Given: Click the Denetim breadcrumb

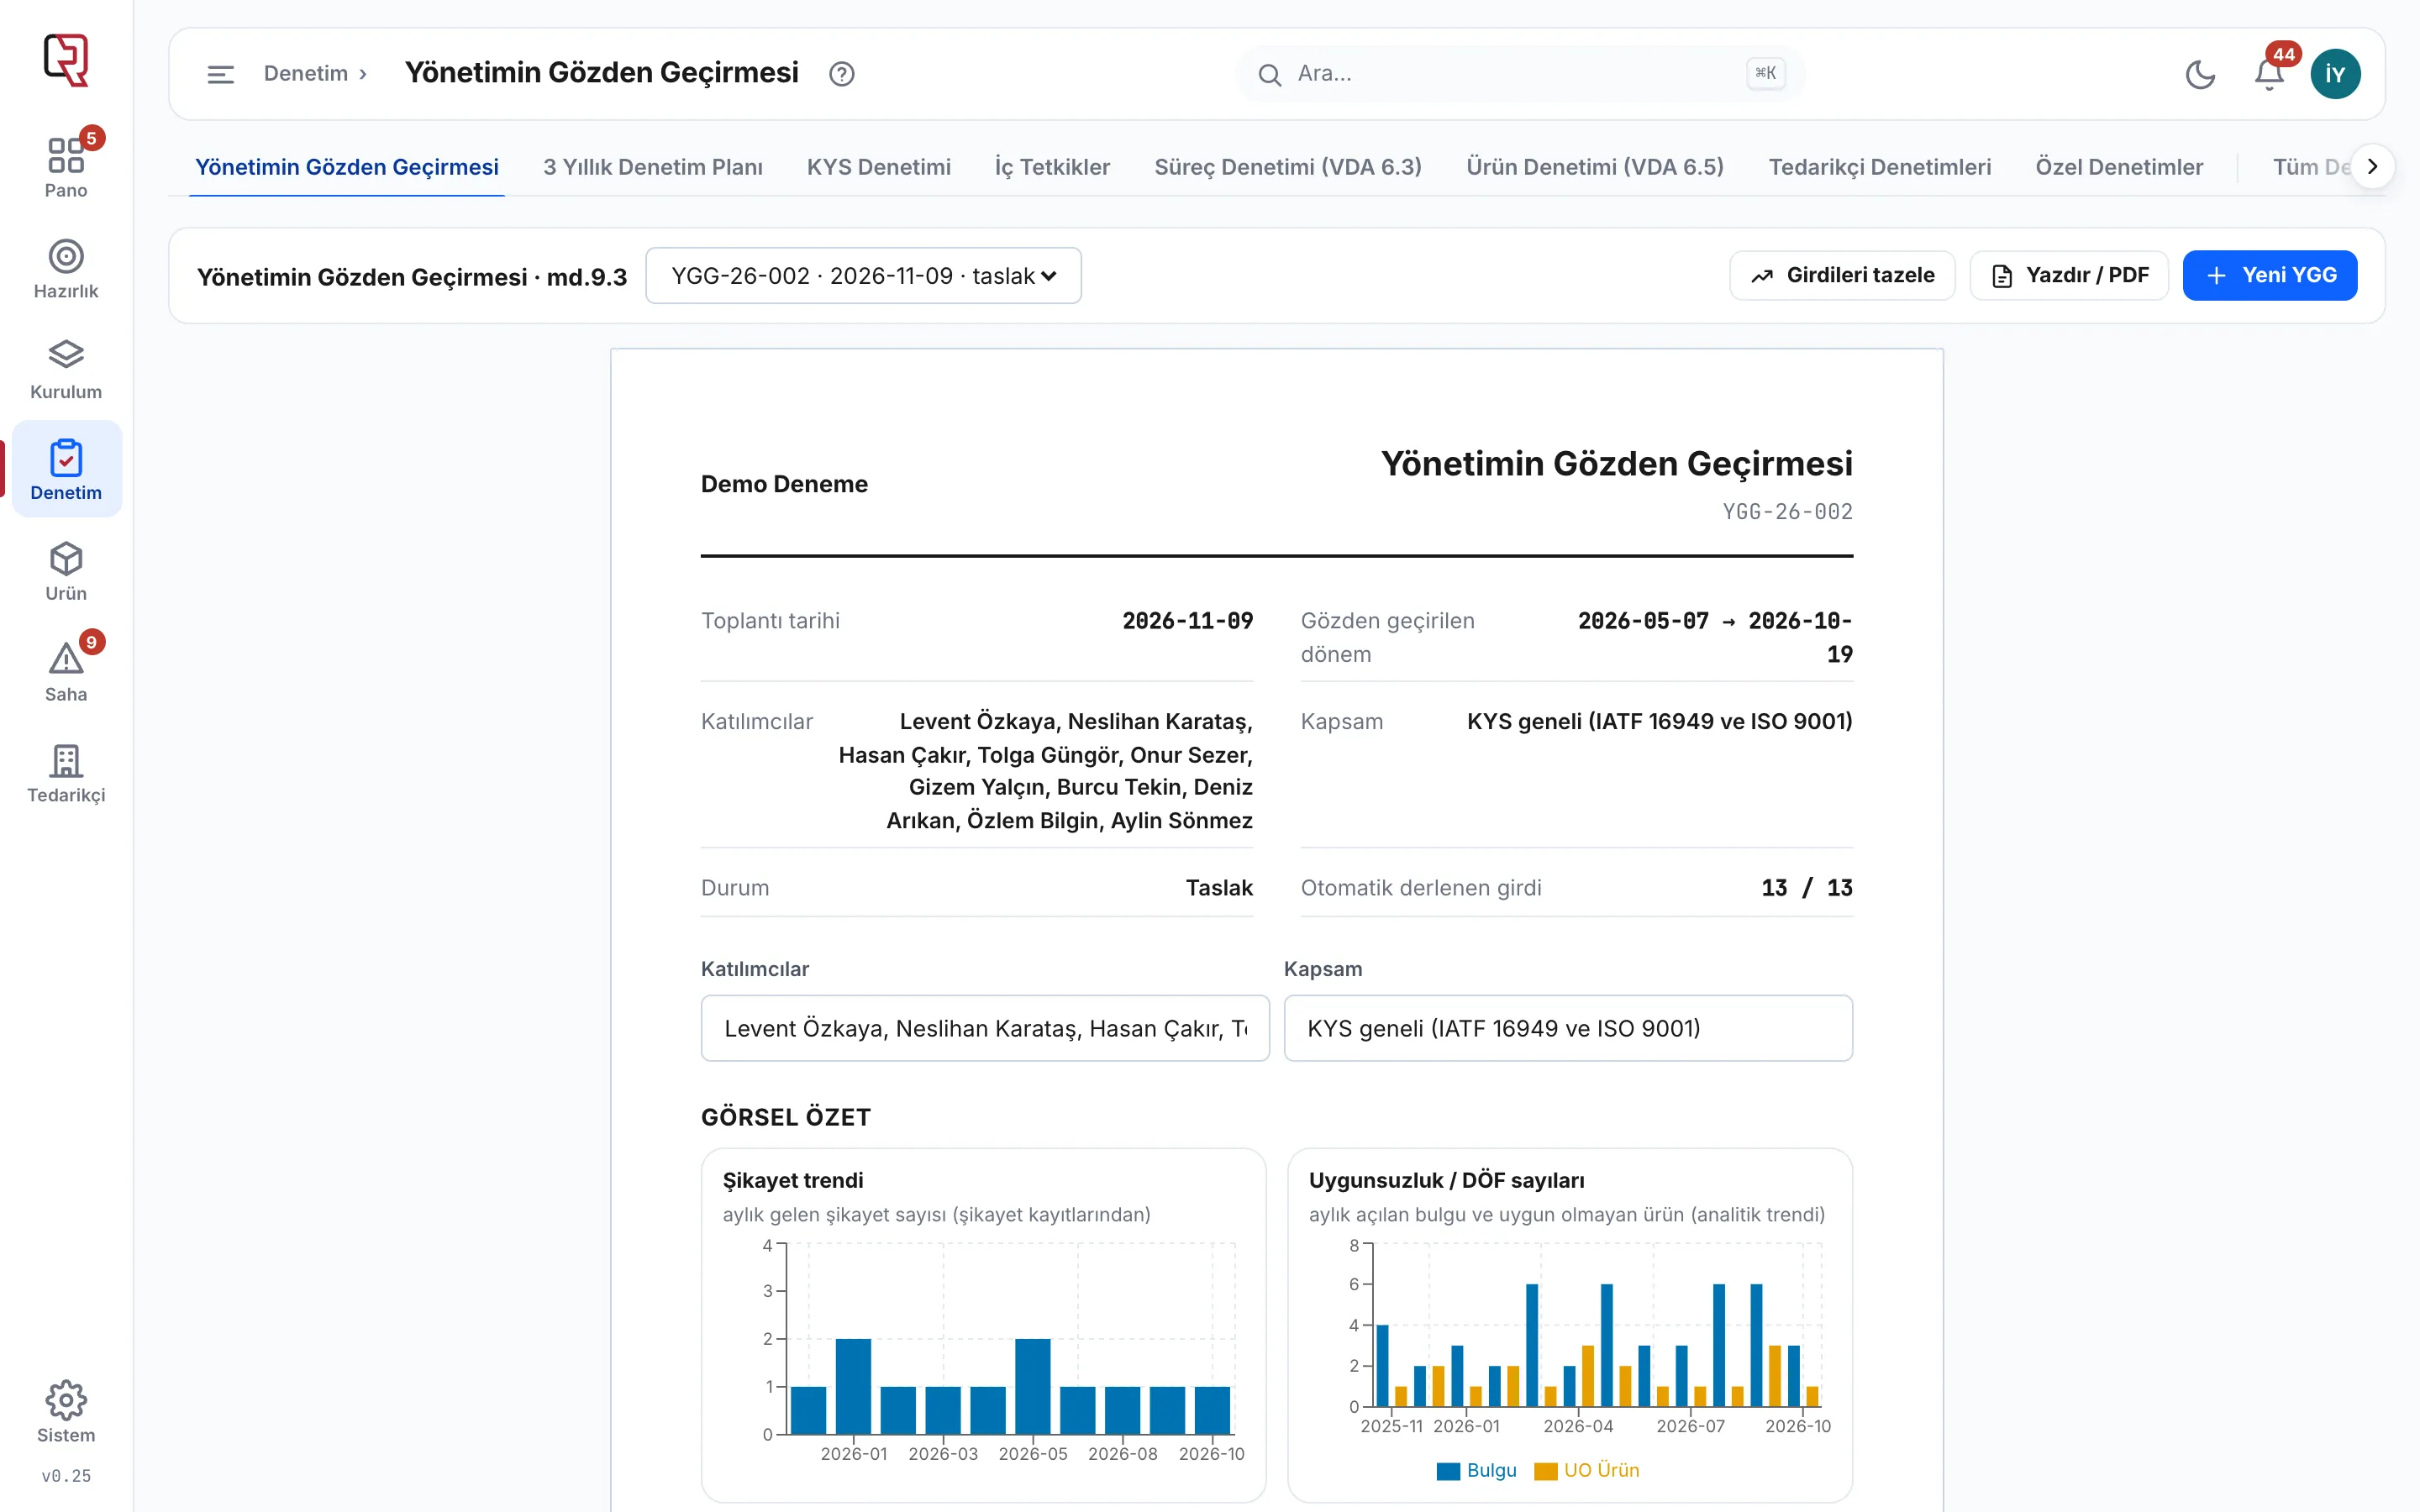Looking at the screenshot, I should pyautogui.click(x=306, y=74).
